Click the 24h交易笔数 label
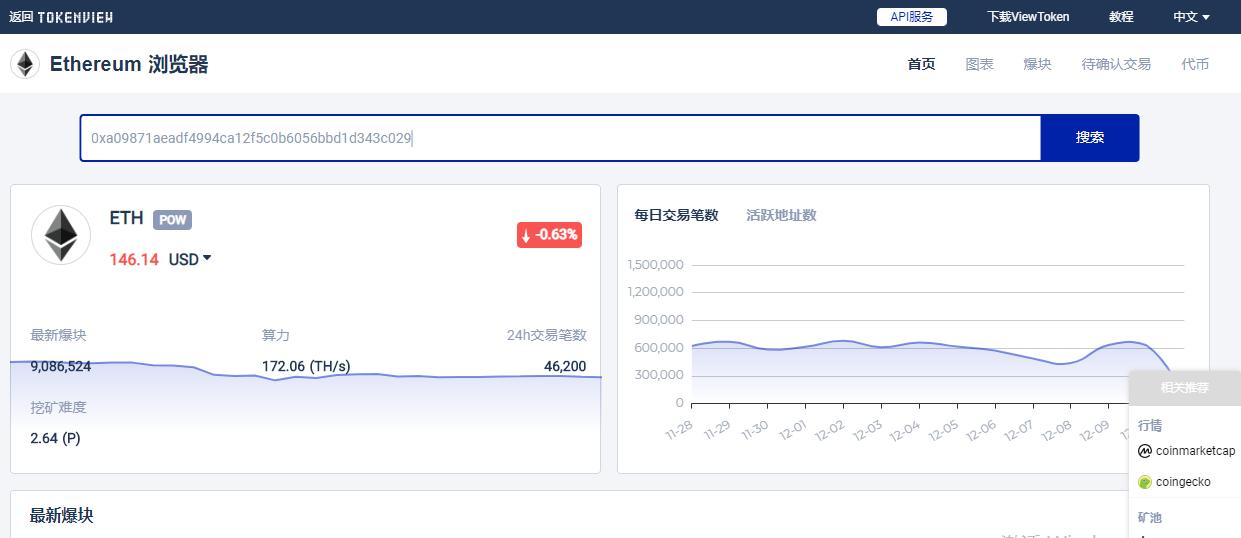1241x538 pixels. click(546, 335)
